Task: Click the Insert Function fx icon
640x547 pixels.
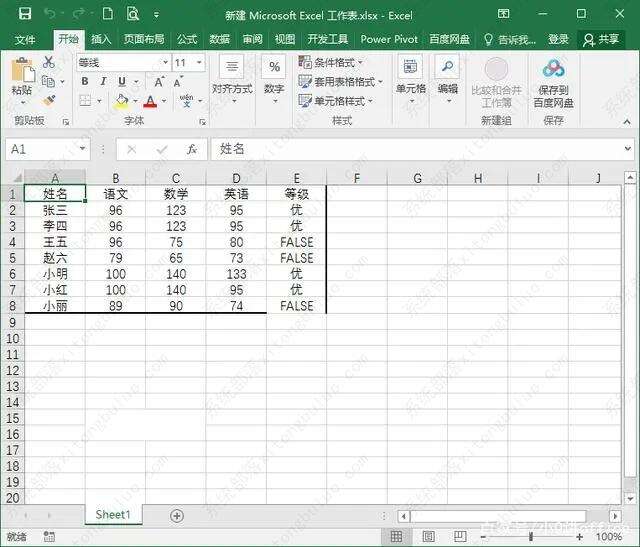Action: click(x=192, y=149)
